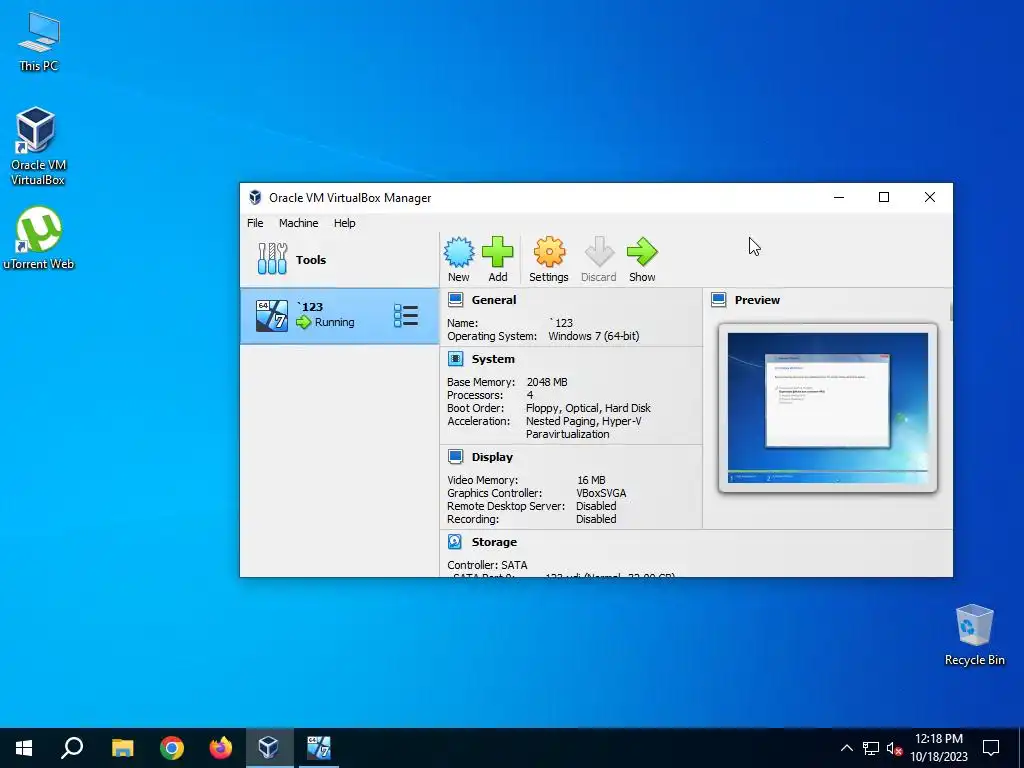This screenshot has width=1024, height=768.
Task: Click the VirtualBox logo in title bar
Action: 255,197
